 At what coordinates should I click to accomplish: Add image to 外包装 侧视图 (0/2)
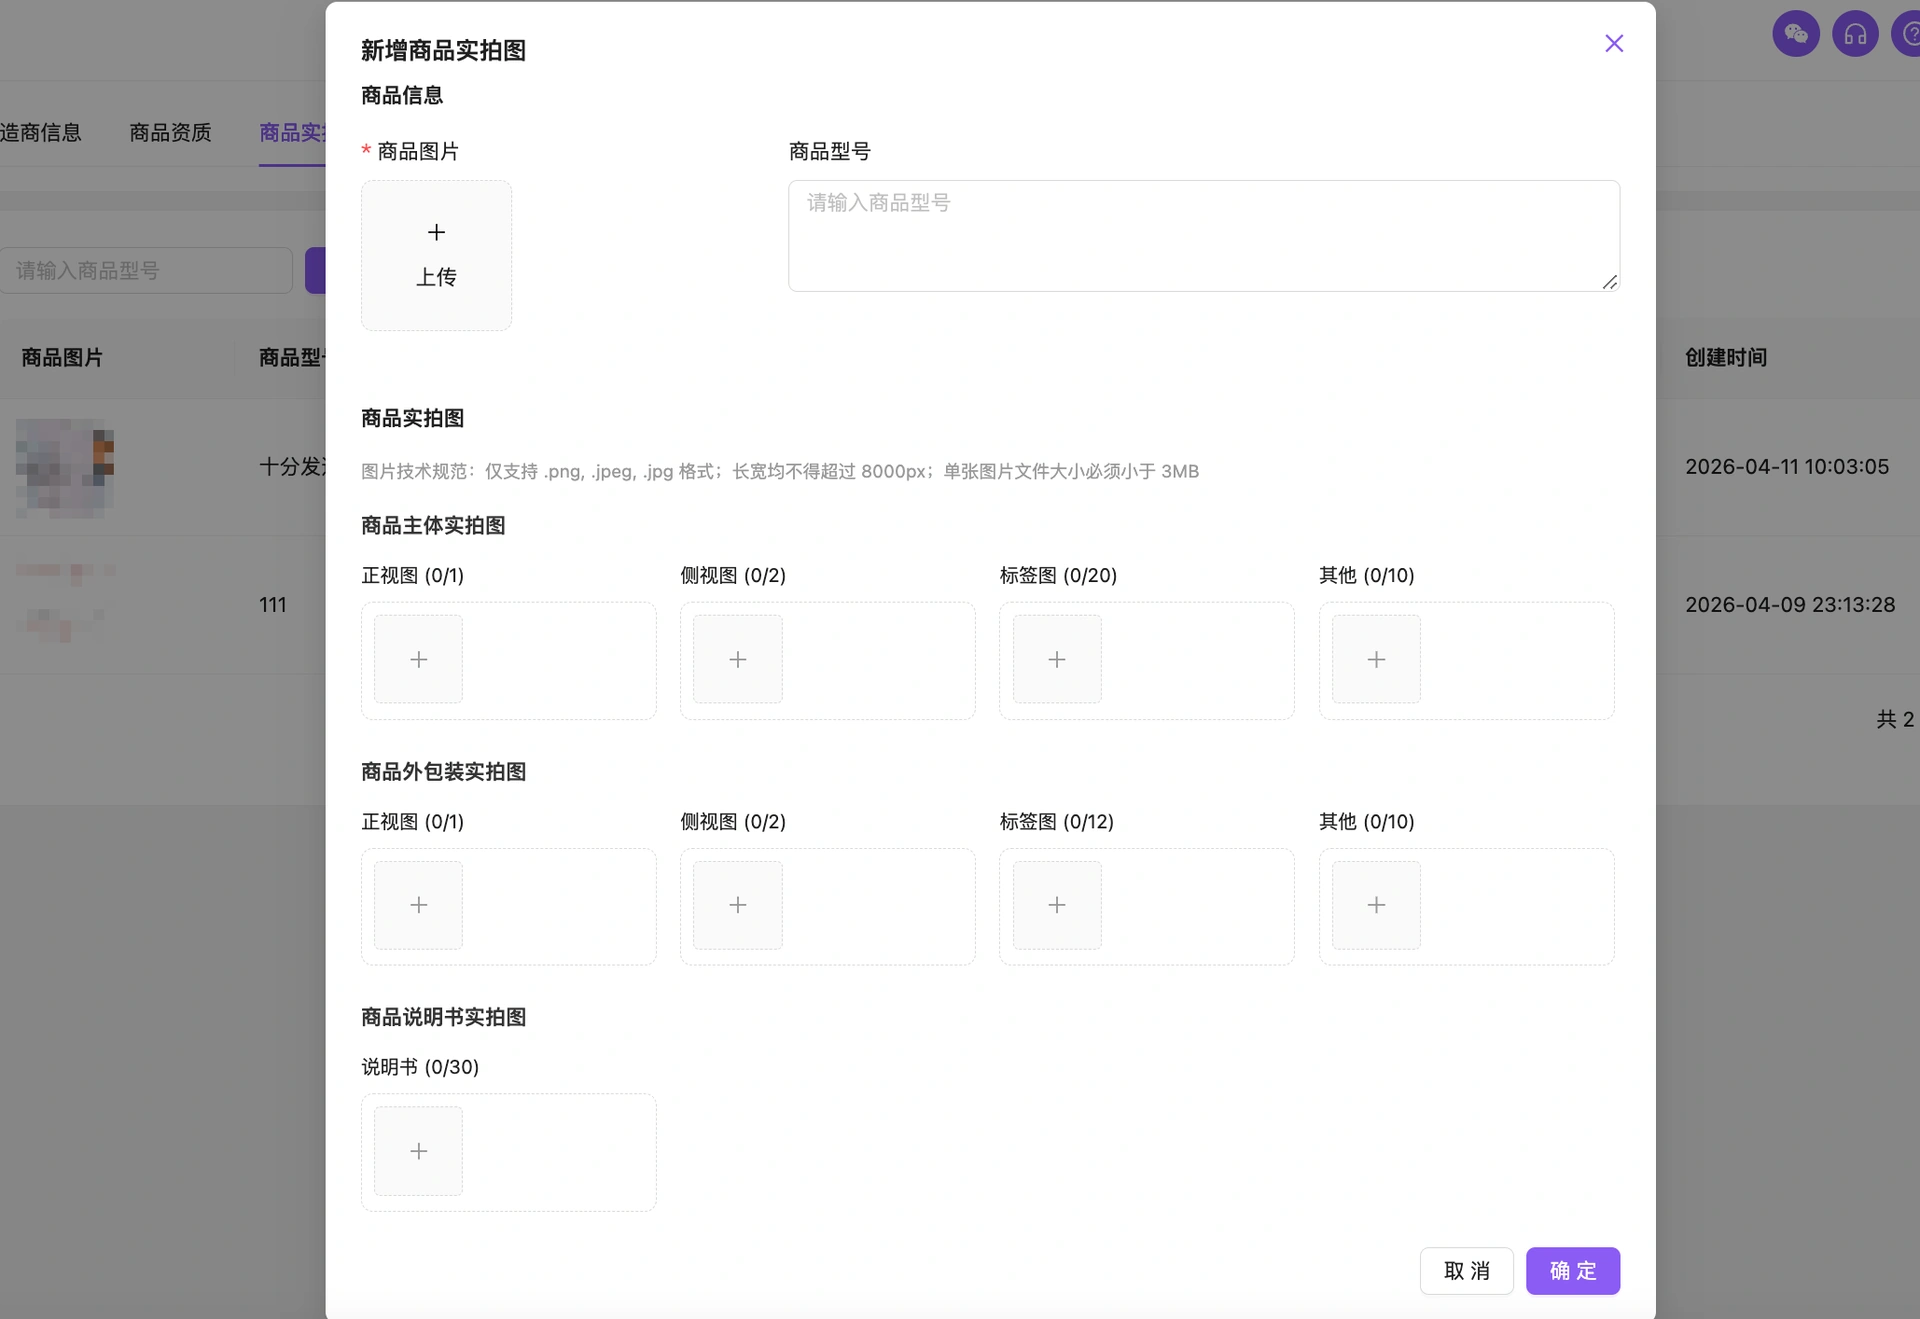737,905
